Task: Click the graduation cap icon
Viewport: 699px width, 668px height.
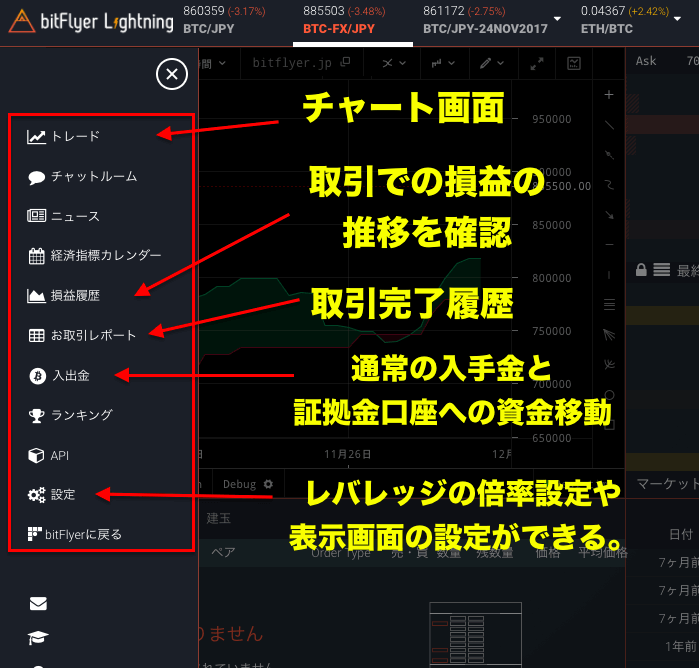Action: pos(38,638)
